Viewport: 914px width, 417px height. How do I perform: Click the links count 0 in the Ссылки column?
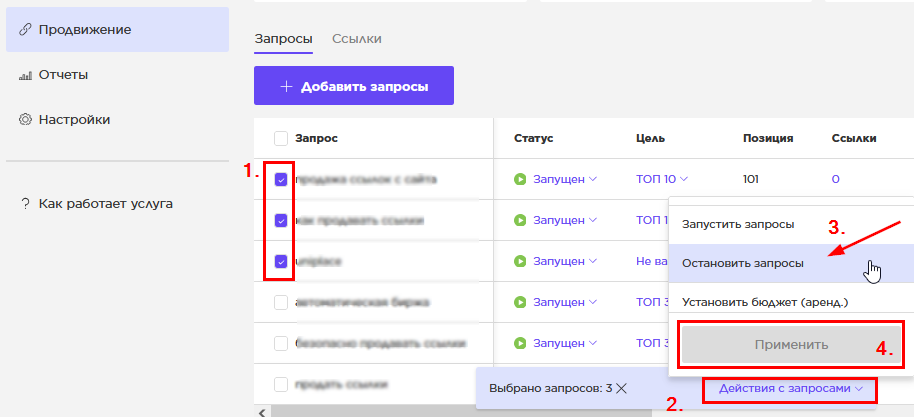pyautogui.click(x=835, y=179)
